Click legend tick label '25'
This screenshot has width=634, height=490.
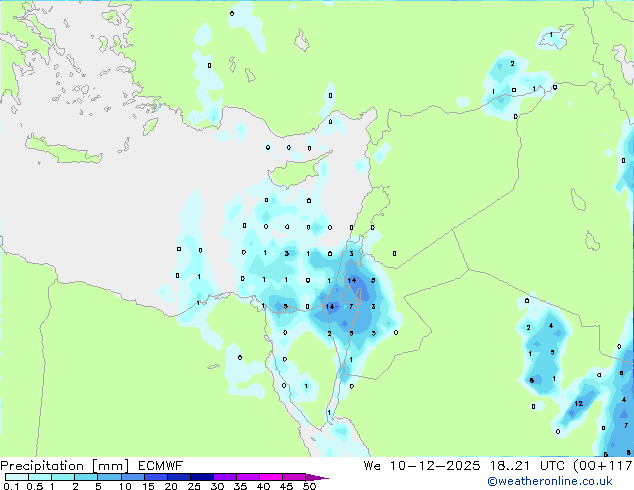click(194, 486)
